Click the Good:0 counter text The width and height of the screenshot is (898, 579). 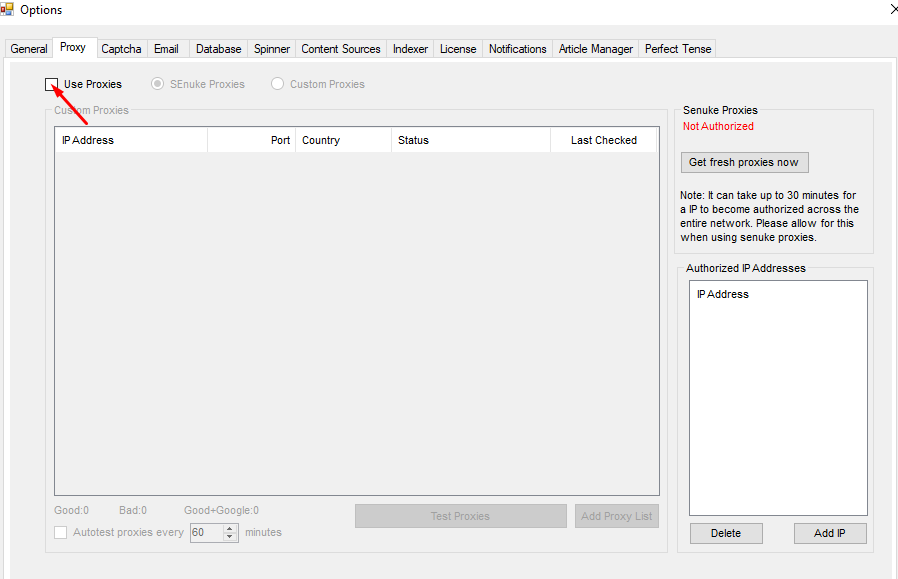point(72,510)
